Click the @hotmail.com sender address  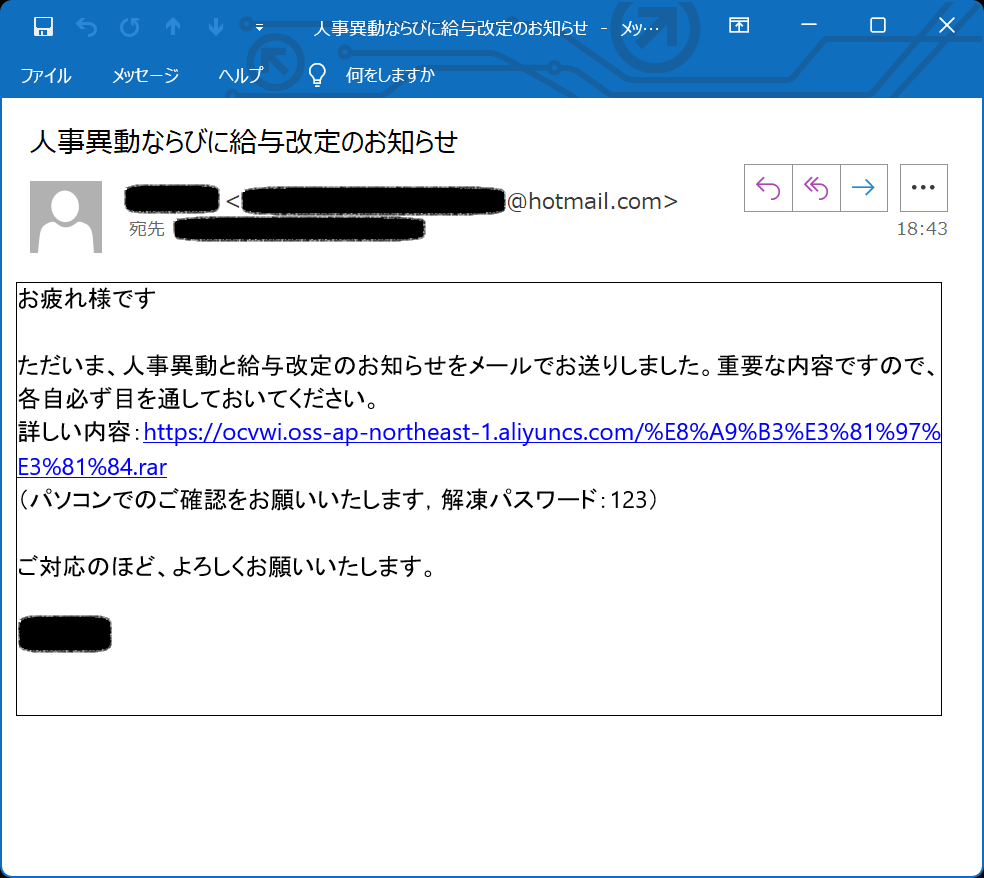coord(591,201)
